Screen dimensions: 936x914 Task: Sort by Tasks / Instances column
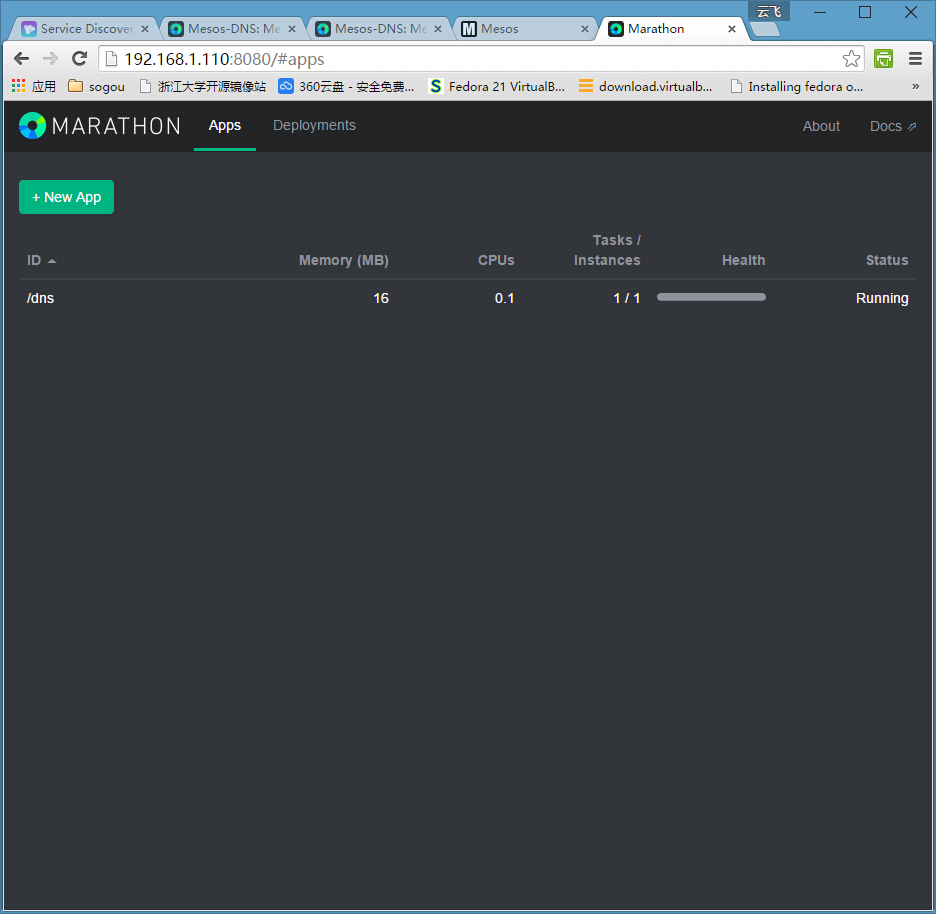pyautogui.click(x=607, y=250)
